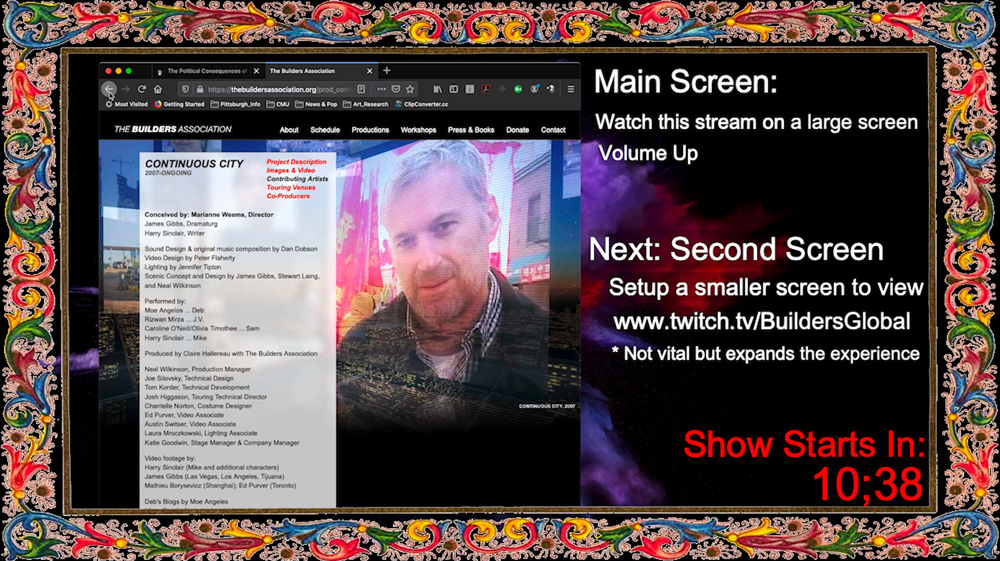Open the ClipConverter.cc bookmark

(x=422, y=104)
